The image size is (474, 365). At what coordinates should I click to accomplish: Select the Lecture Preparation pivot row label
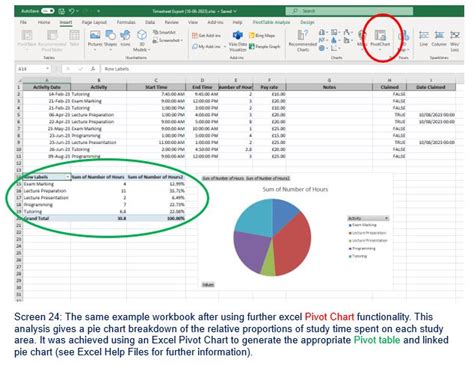coord(45,191)
